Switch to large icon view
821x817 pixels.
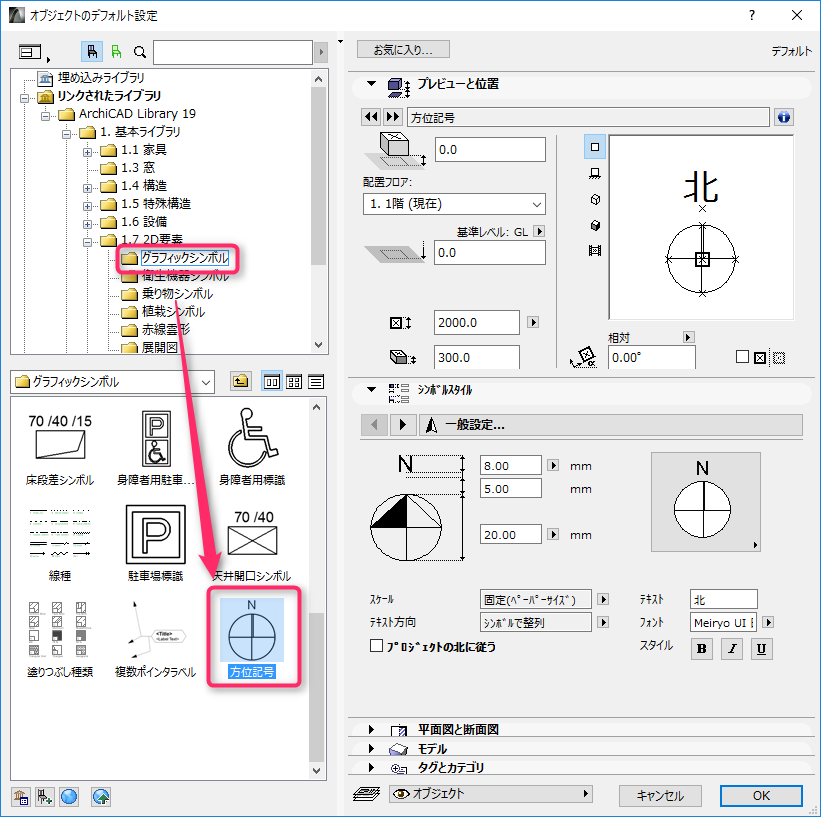272,382
